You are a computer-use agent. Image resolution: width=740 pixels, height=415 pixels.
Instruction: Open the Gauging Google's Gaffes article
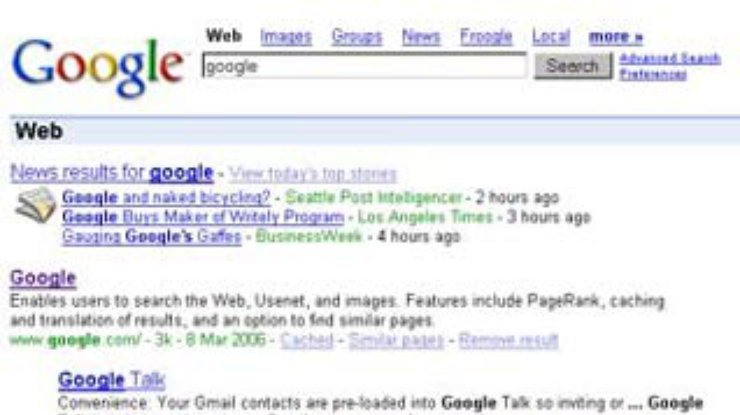pyautogui.click(x=151, y=237)
